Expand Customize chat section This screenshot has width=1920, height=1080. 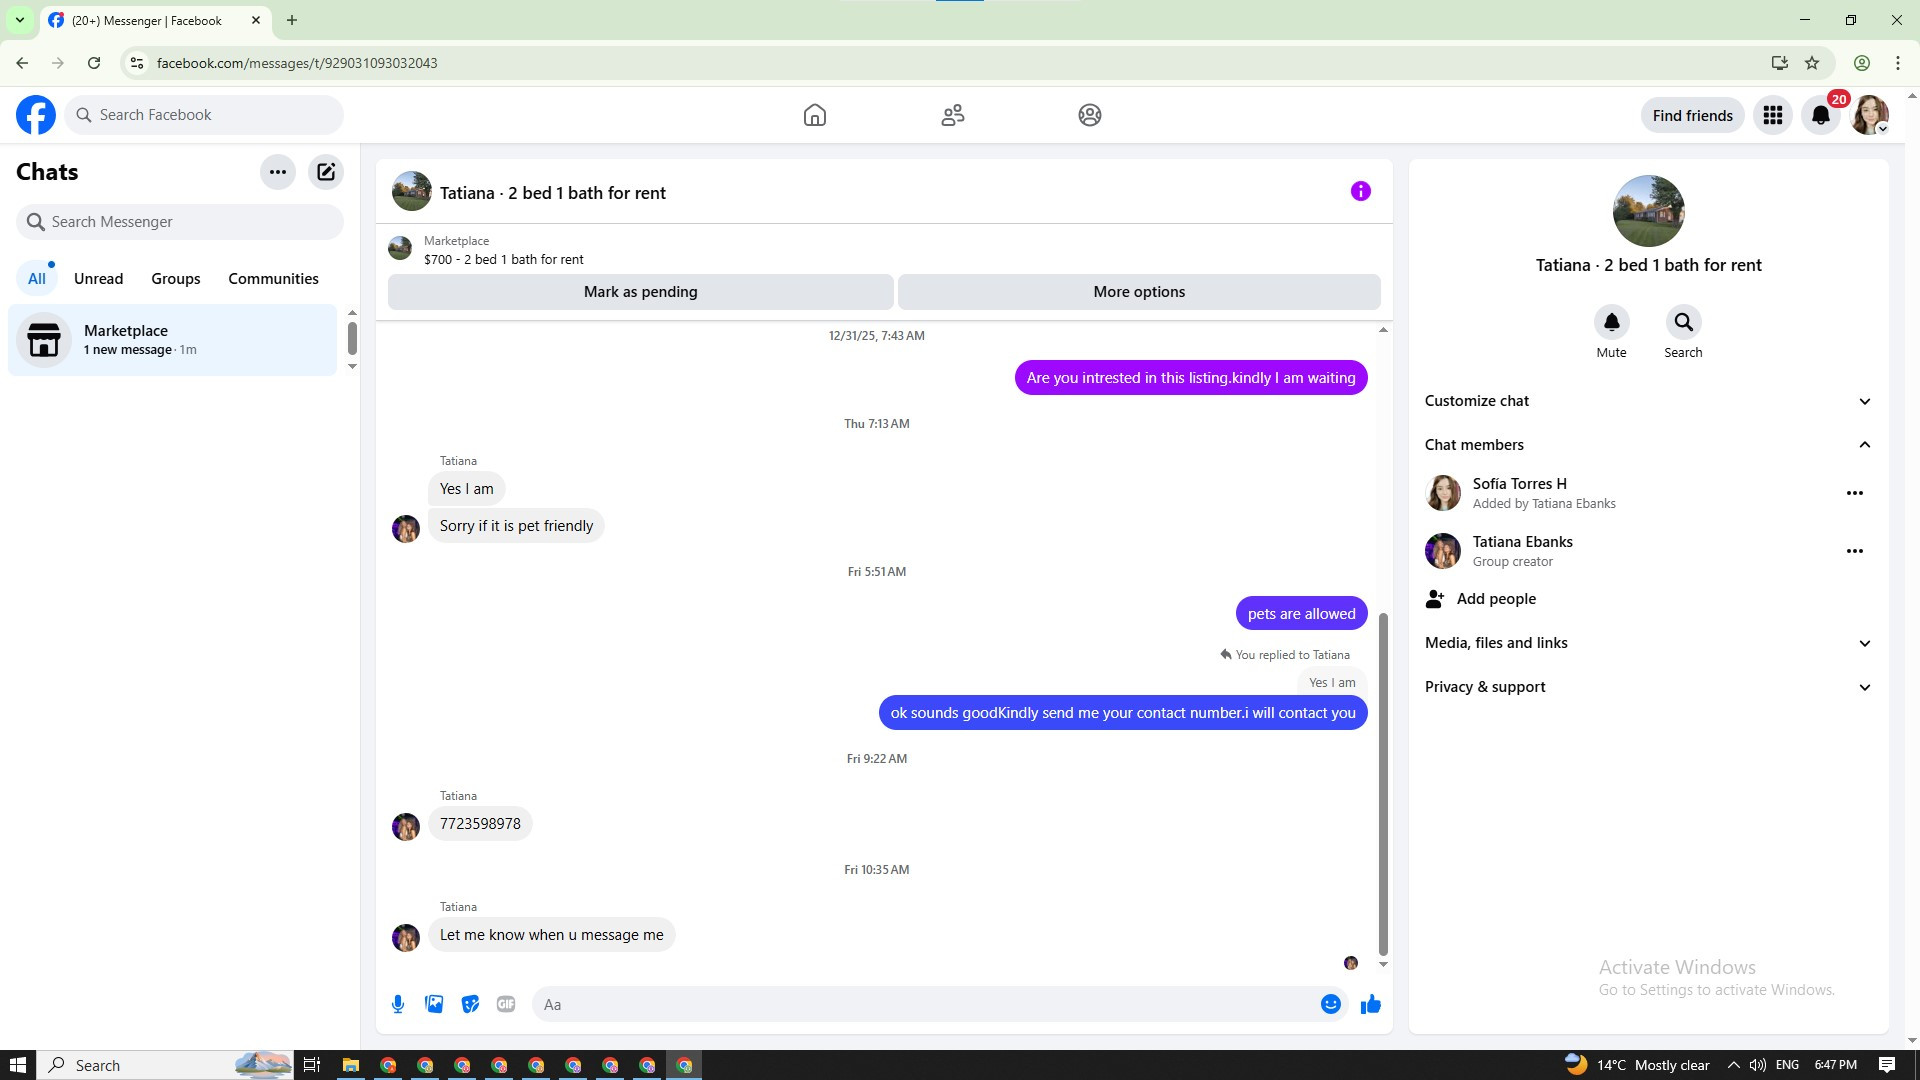pos(1647,401)
